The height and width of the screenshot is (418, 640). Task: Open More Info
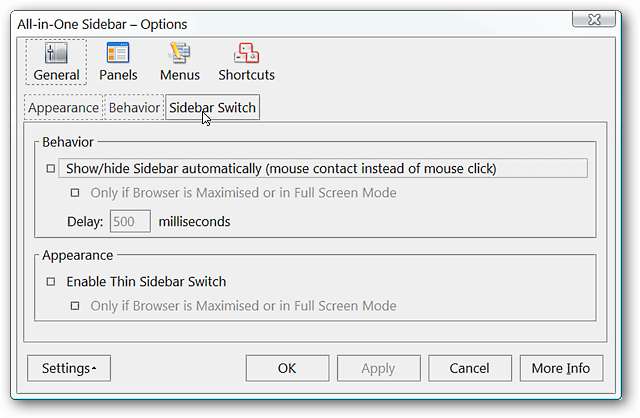tap(561, 368)
